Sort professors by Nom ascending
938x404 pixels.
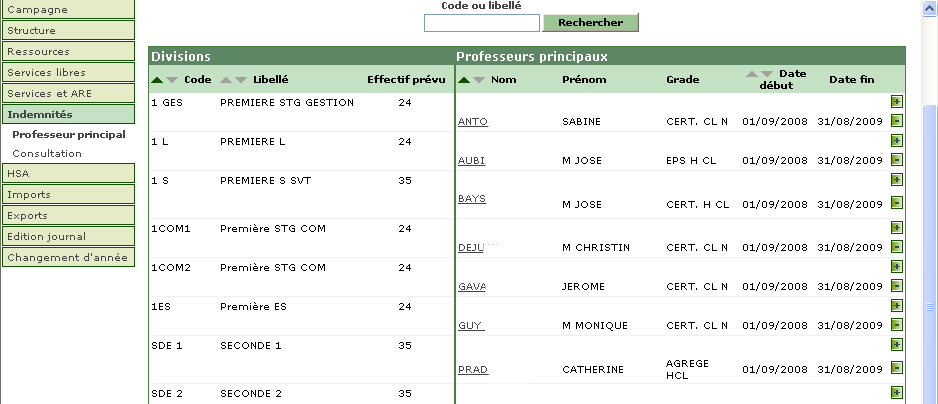point(464,80)
